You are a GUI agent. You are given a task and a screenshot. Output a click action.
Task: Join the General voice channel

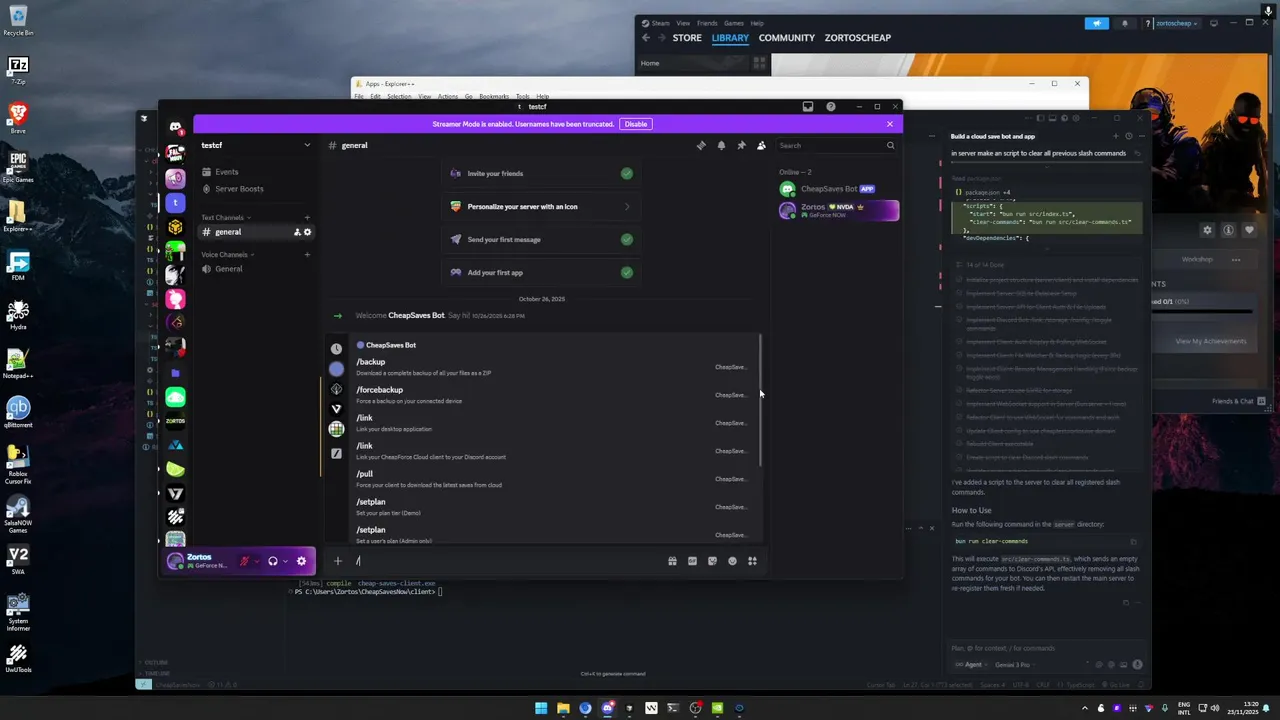255,269
